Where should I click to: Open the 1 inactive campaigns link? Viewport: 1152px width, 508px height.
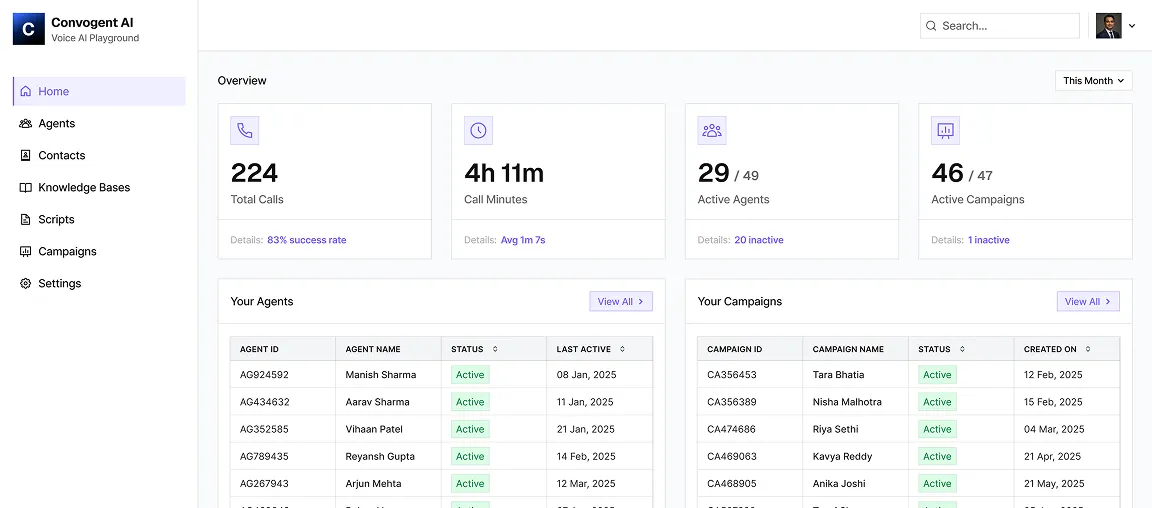pyautogui.click(x=988, y=240)
